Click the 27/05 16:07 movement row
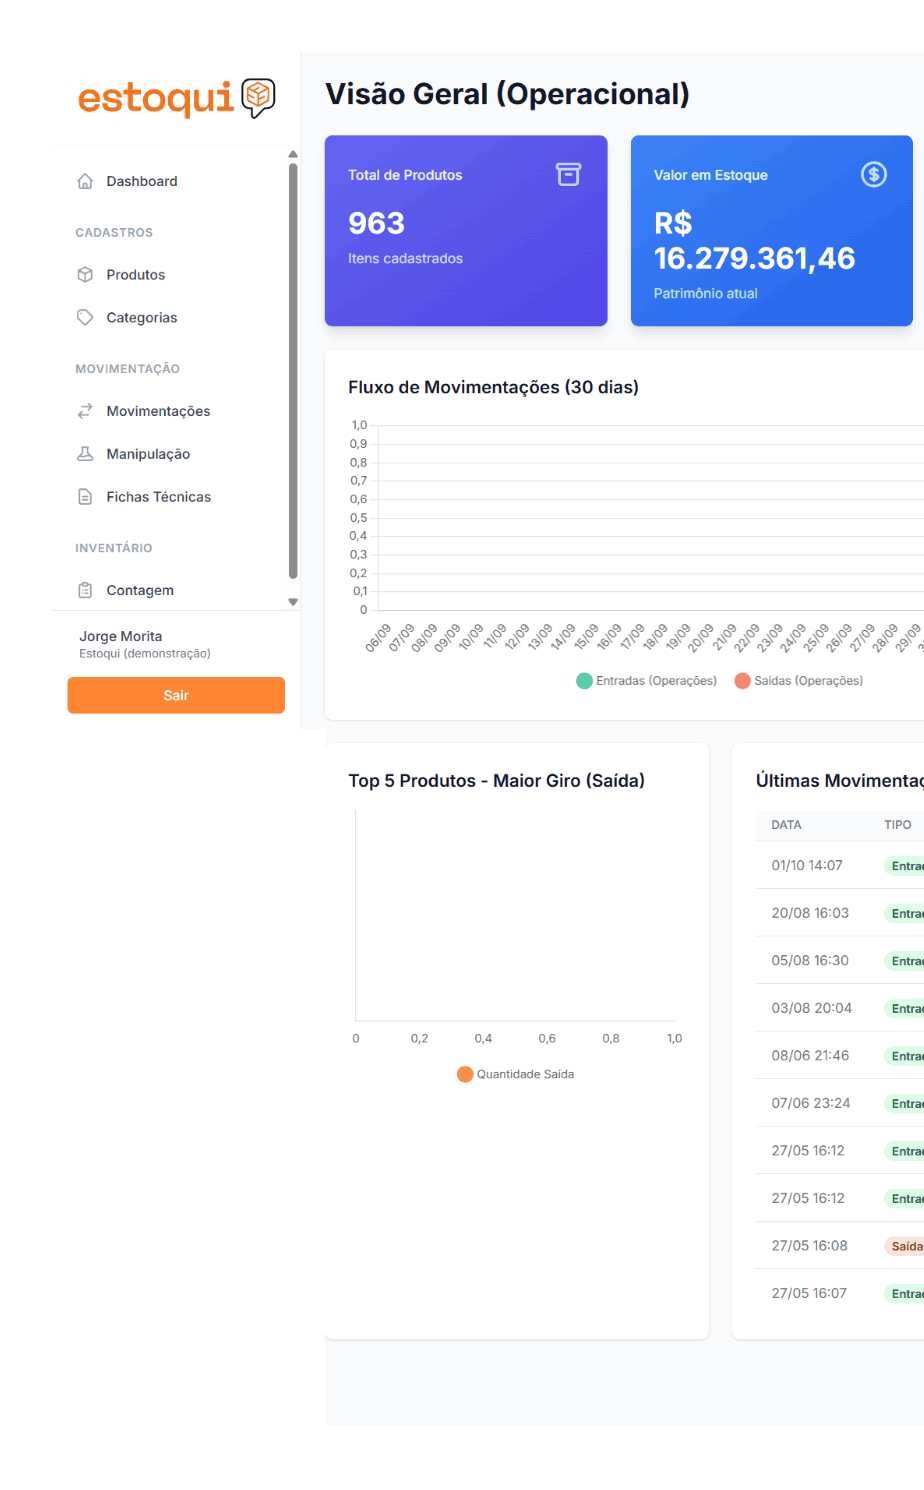This screenshot has width=924, height=1490. pos(840,1293)
